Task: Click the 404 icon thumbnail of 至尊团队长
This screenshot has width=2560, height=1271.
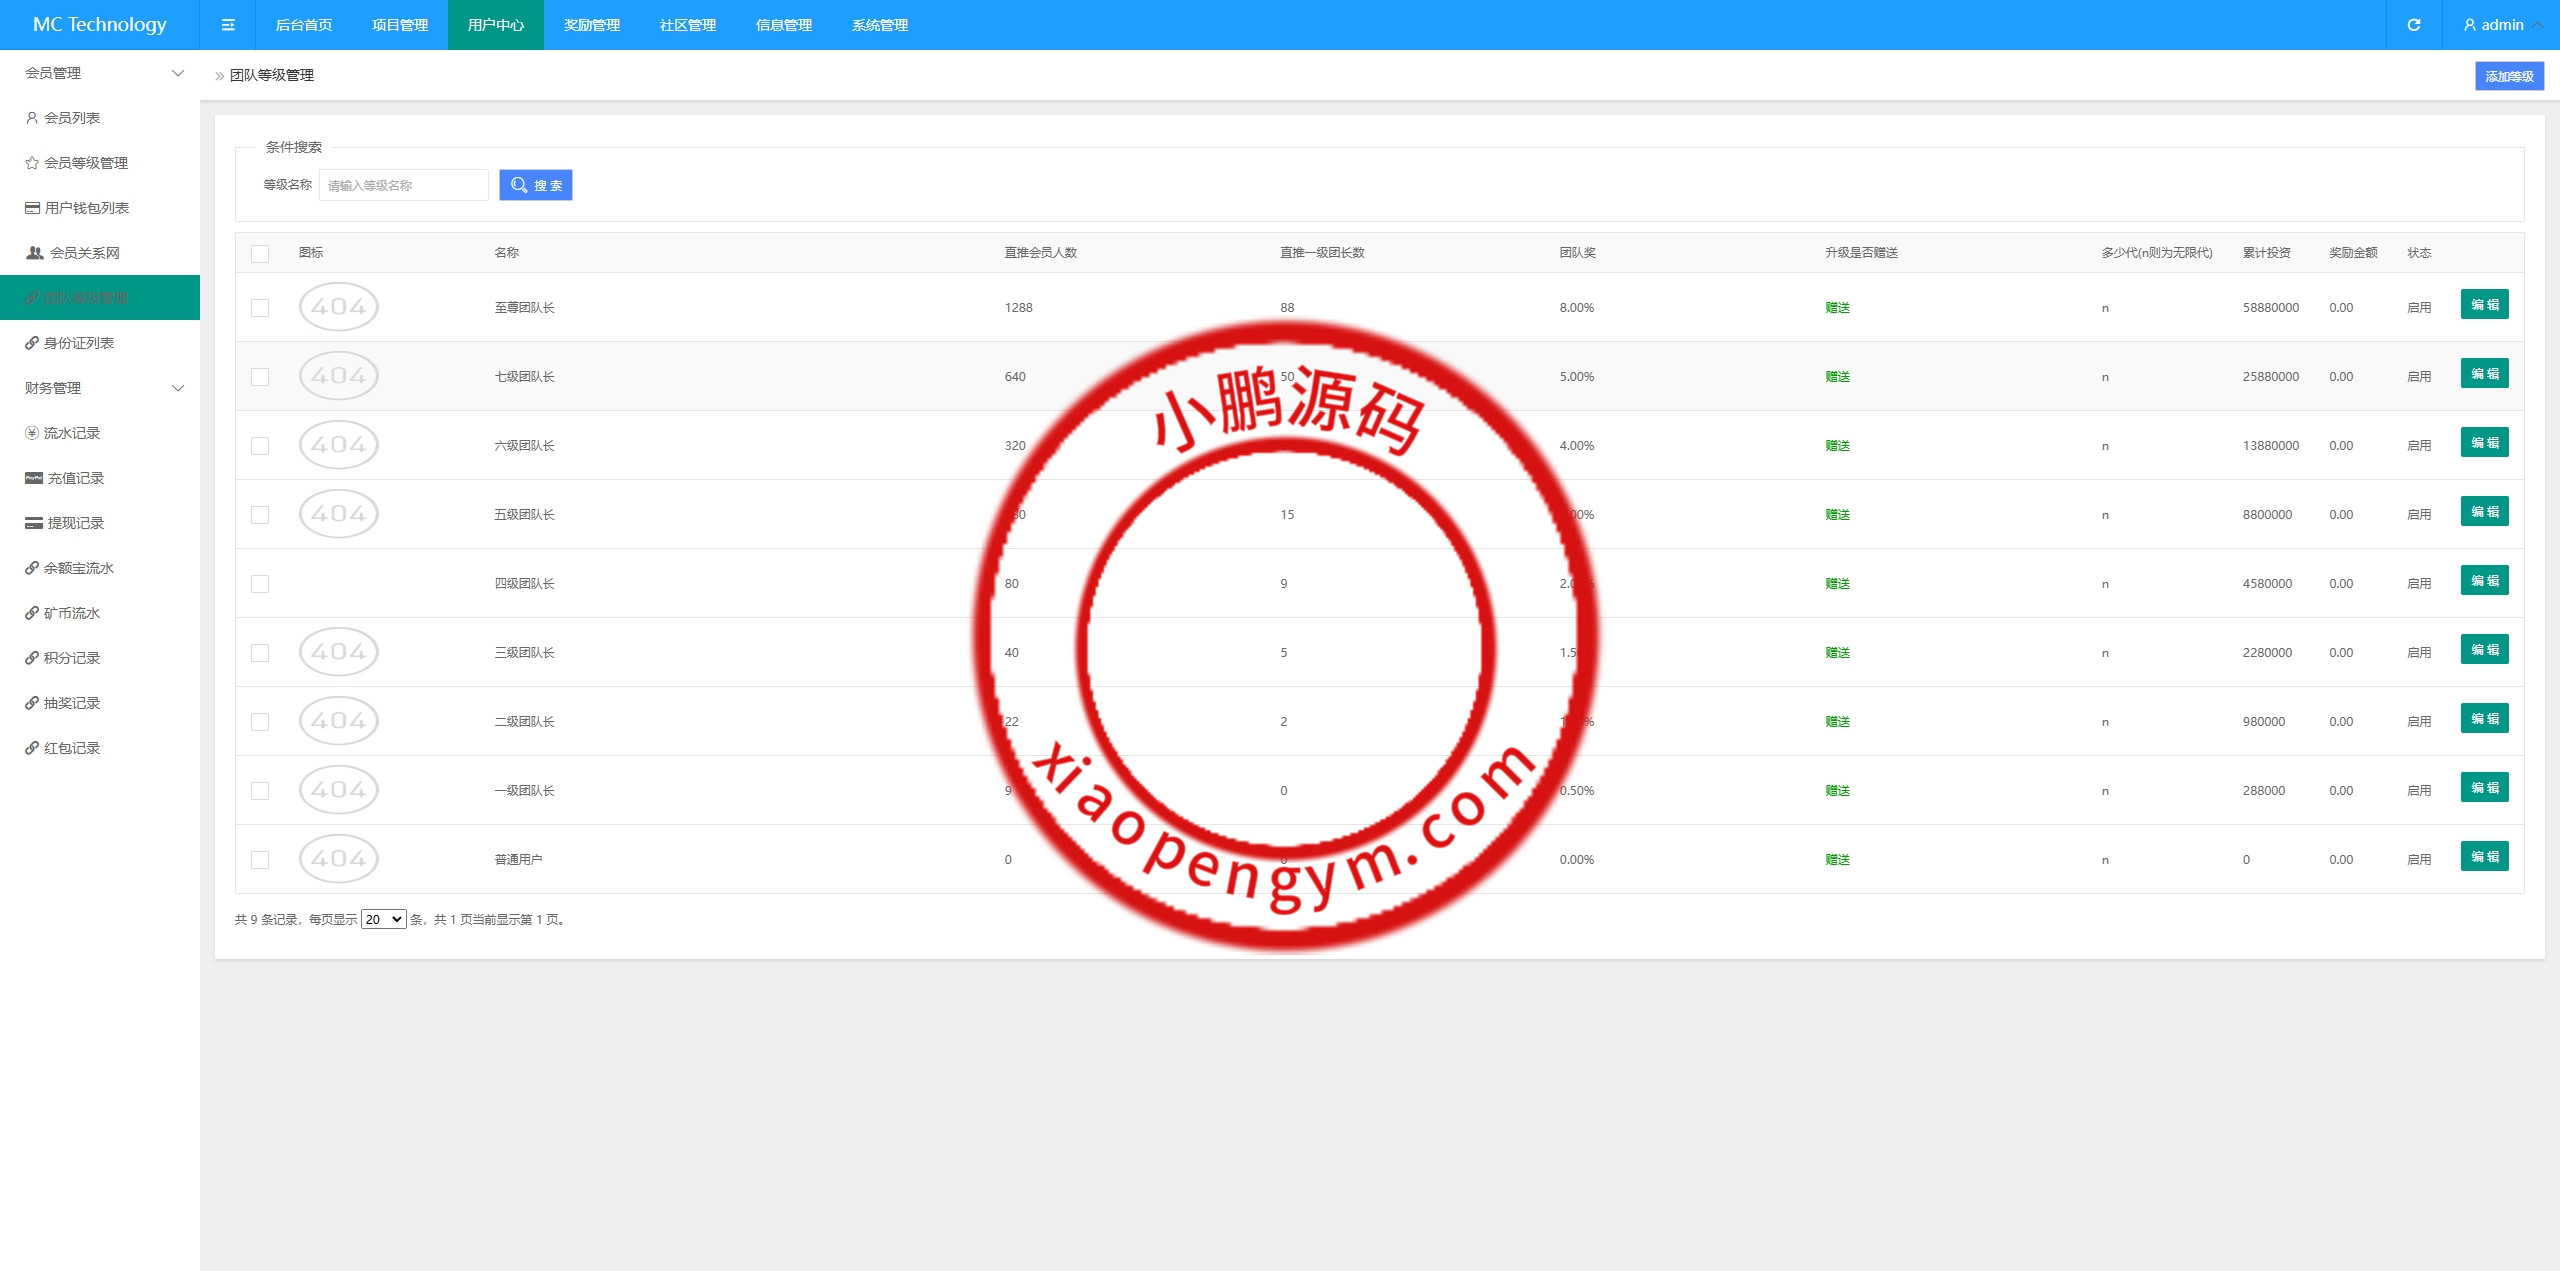Action: click(338, 307)
